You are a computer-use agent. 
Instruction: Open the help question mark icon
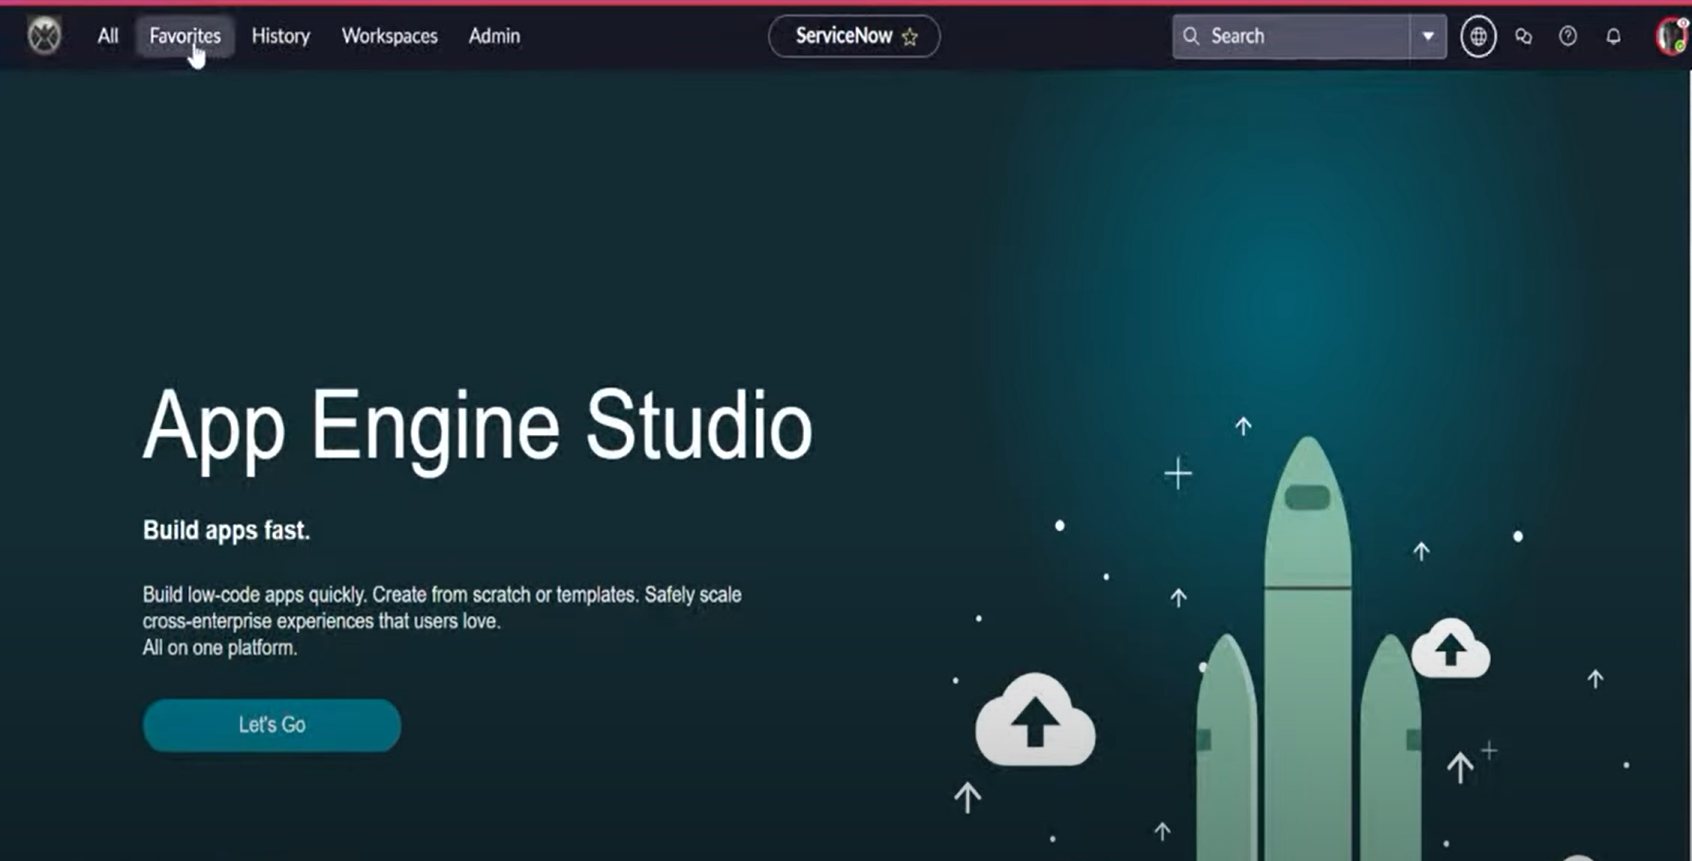pos(1568,36)
